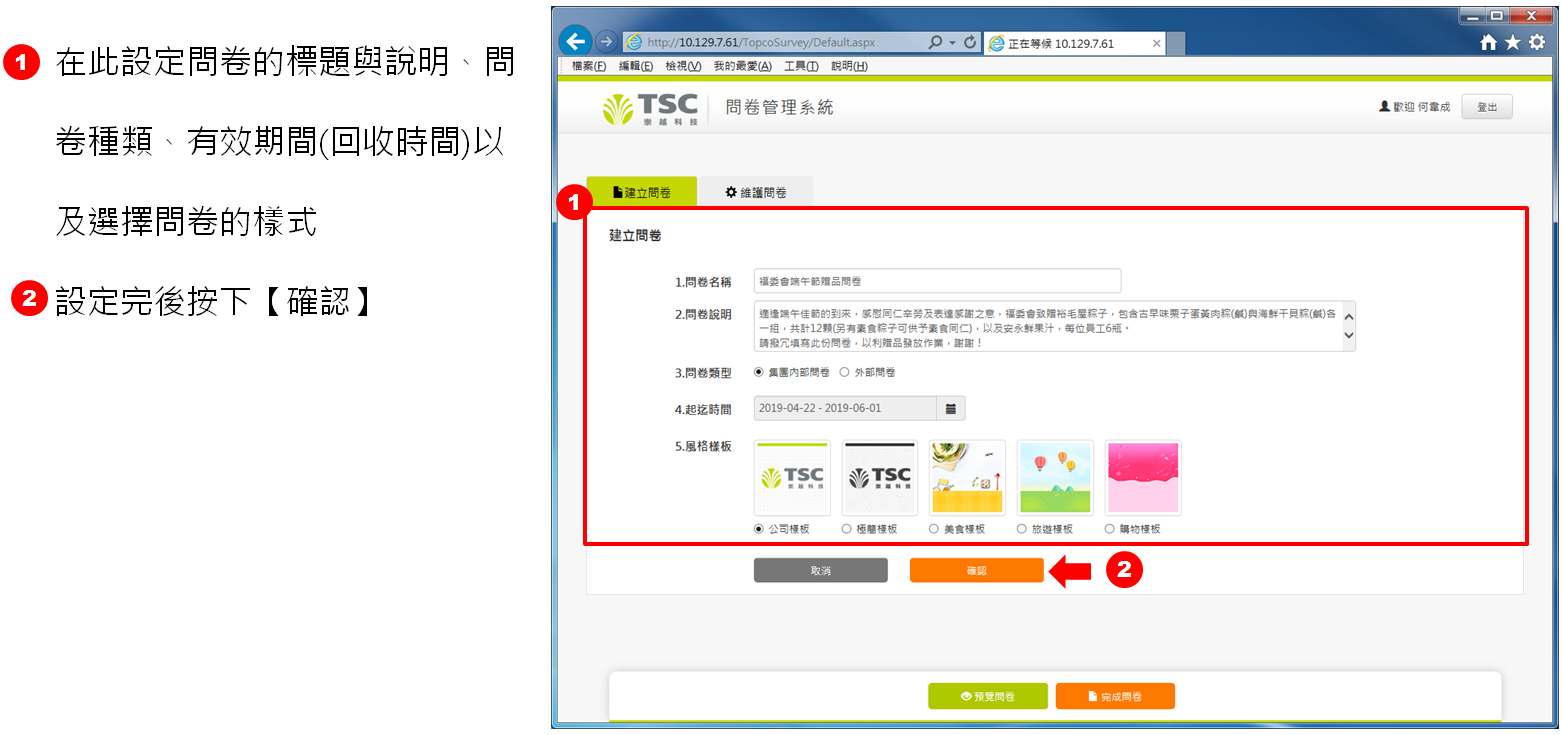Choose the 美食樣板 radio button
The width and height of the screenshot is (1562, 735).
point(934,529)
